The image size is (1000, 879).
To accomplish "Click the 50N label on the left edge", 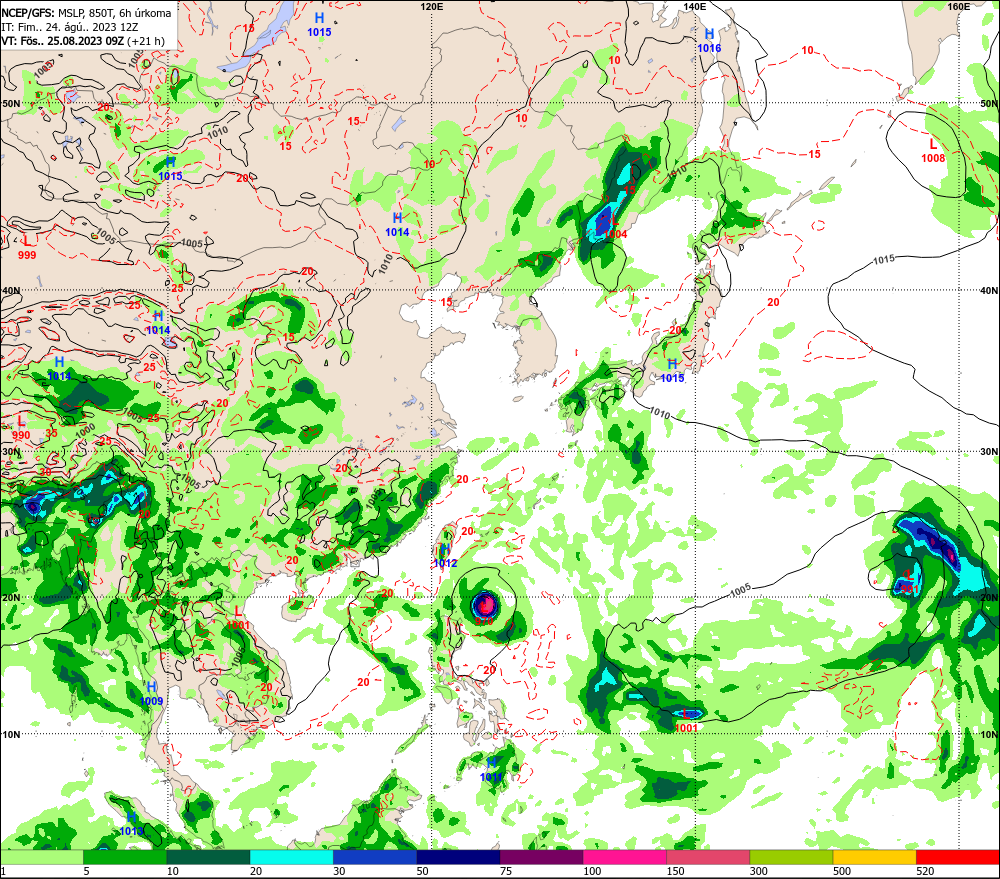I will 10,103.
